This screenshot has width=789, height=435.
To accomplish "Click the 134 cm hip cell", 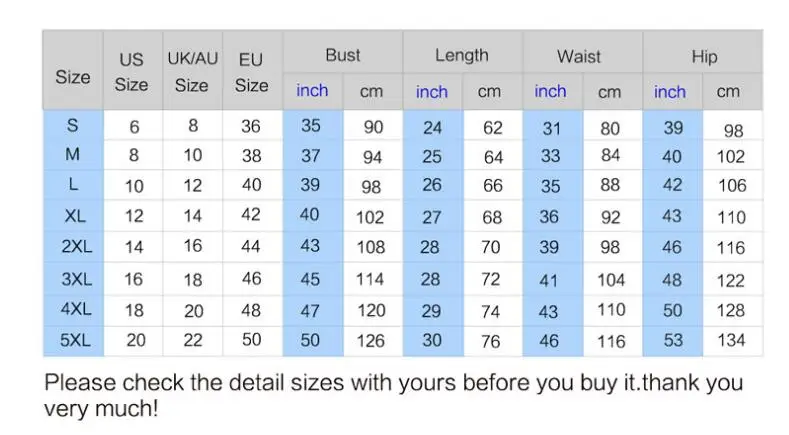I will (x=731, y=340).
